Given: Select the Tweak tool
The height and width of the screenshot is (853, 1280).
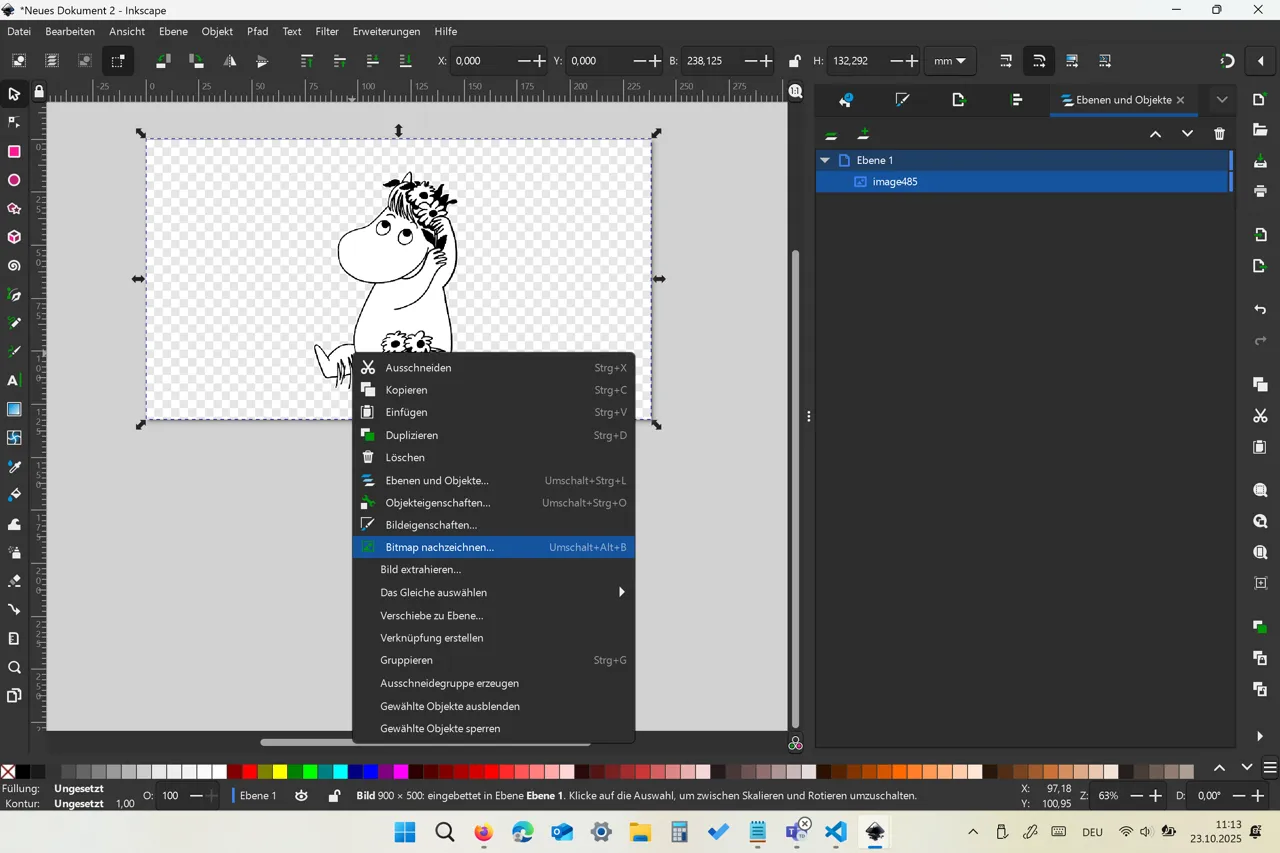Looking at the screenshot, I should pyautogui.click(x=14, y=524).
